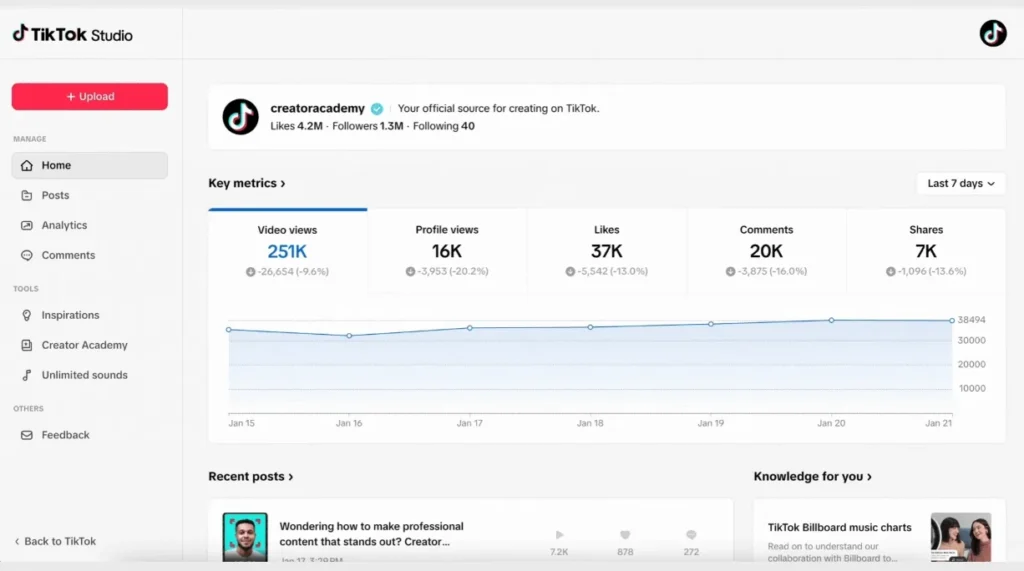Click the Inspirations lightbulb icon
Image resolution: width=1024 pixels, height=571 pixels.
[x=27, y=316]
